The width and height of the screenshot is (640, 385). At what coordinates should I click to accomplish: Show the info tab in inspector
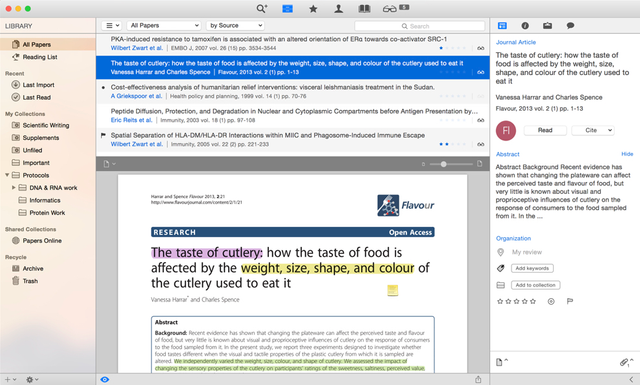coord(525,26)
